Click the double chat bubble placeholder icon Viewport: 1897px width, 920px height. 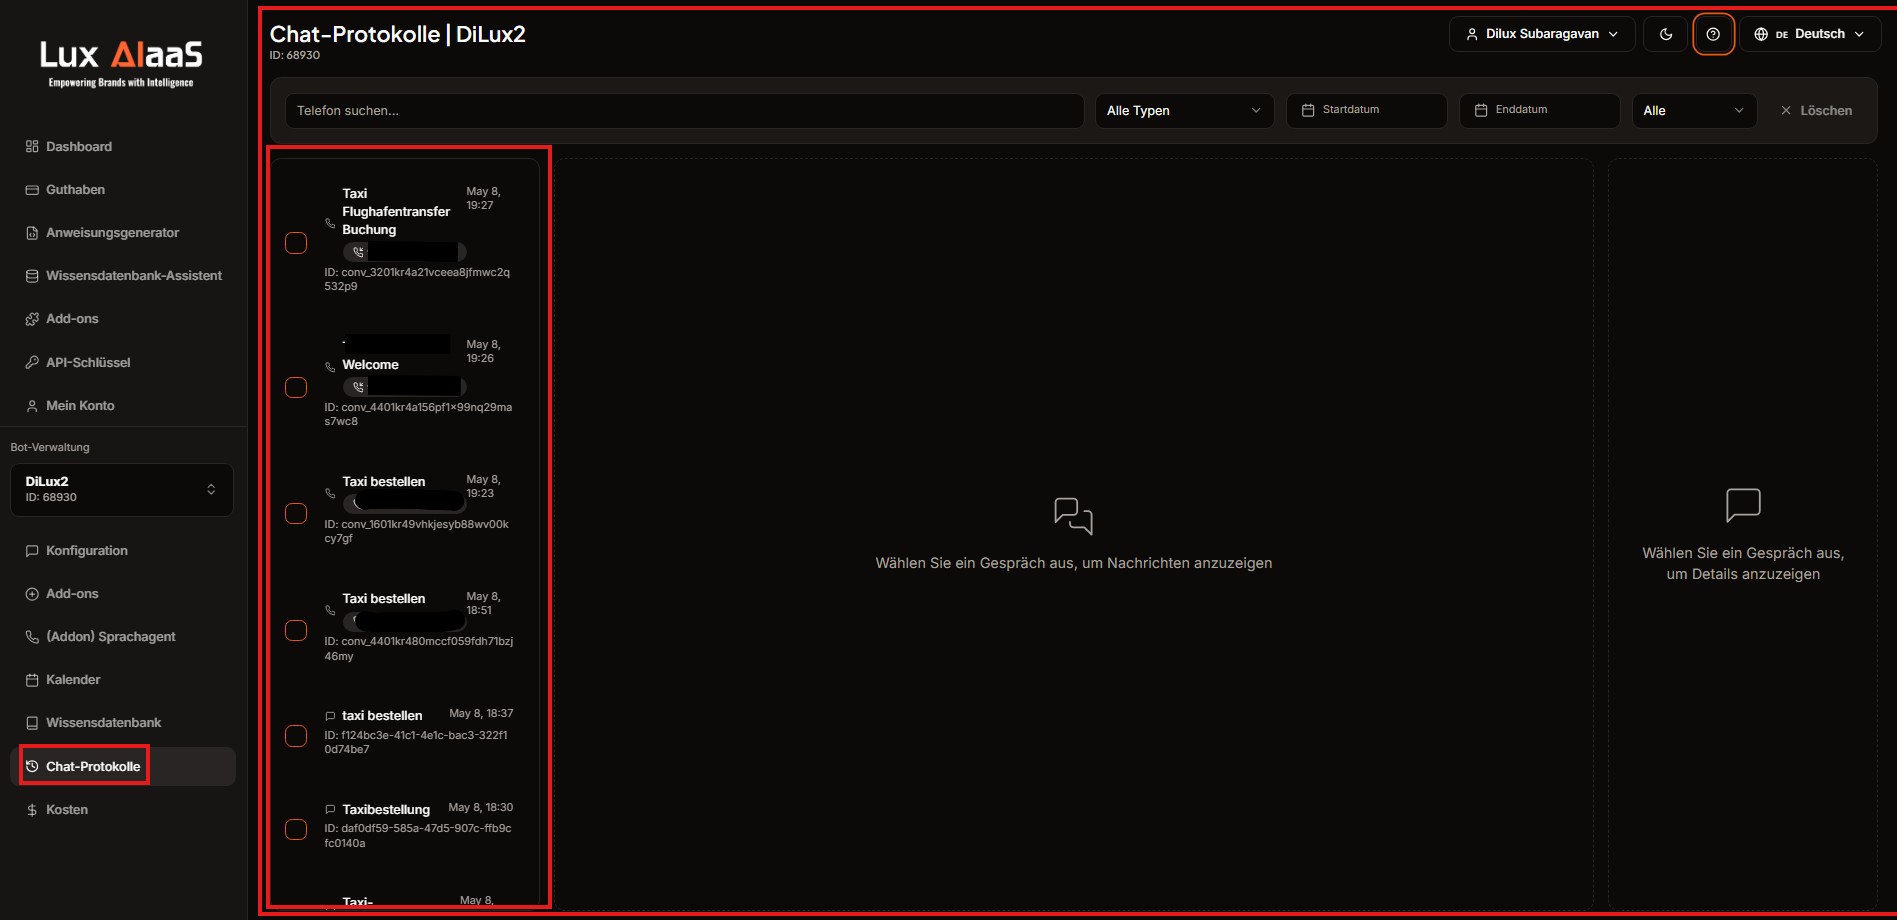tap(1073, 516)
